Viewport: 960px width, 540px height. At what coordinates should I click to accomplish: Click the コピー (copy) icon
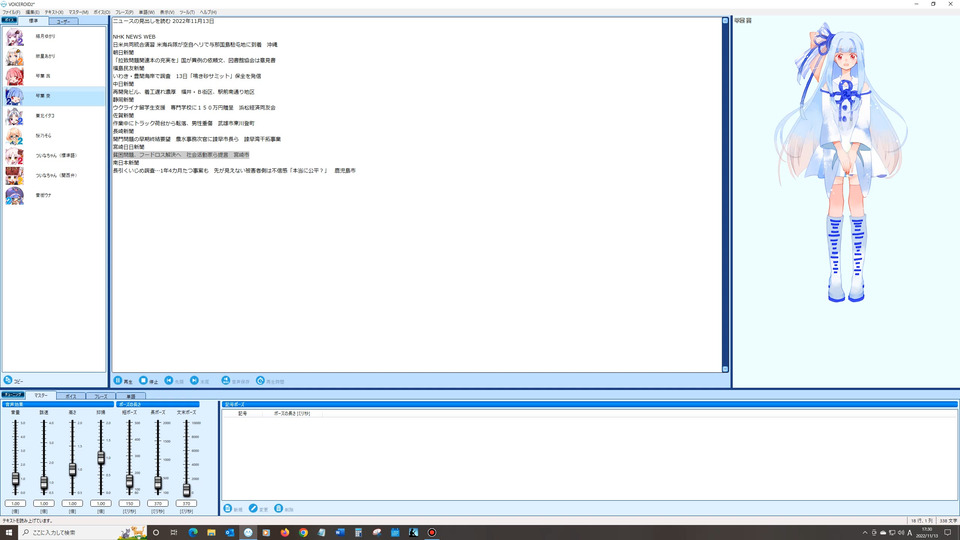[x=8, y=380]
